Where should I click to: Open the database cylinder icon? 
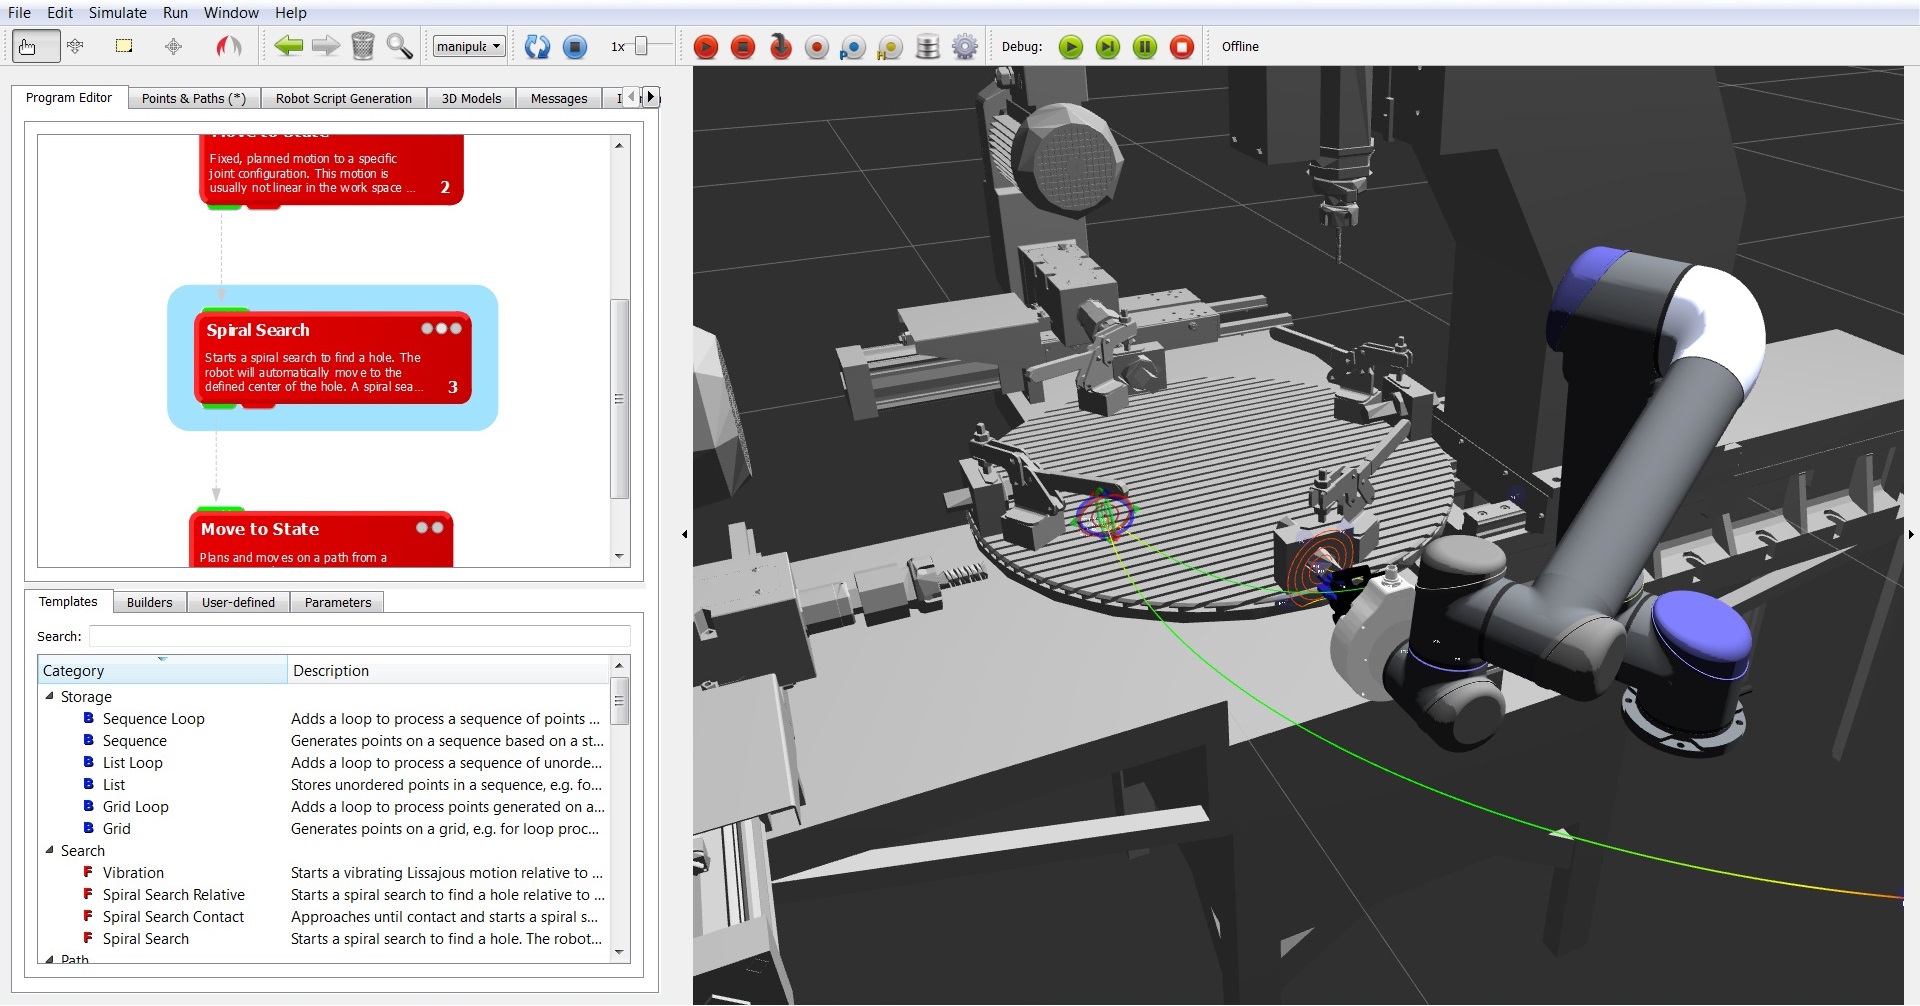927,47
